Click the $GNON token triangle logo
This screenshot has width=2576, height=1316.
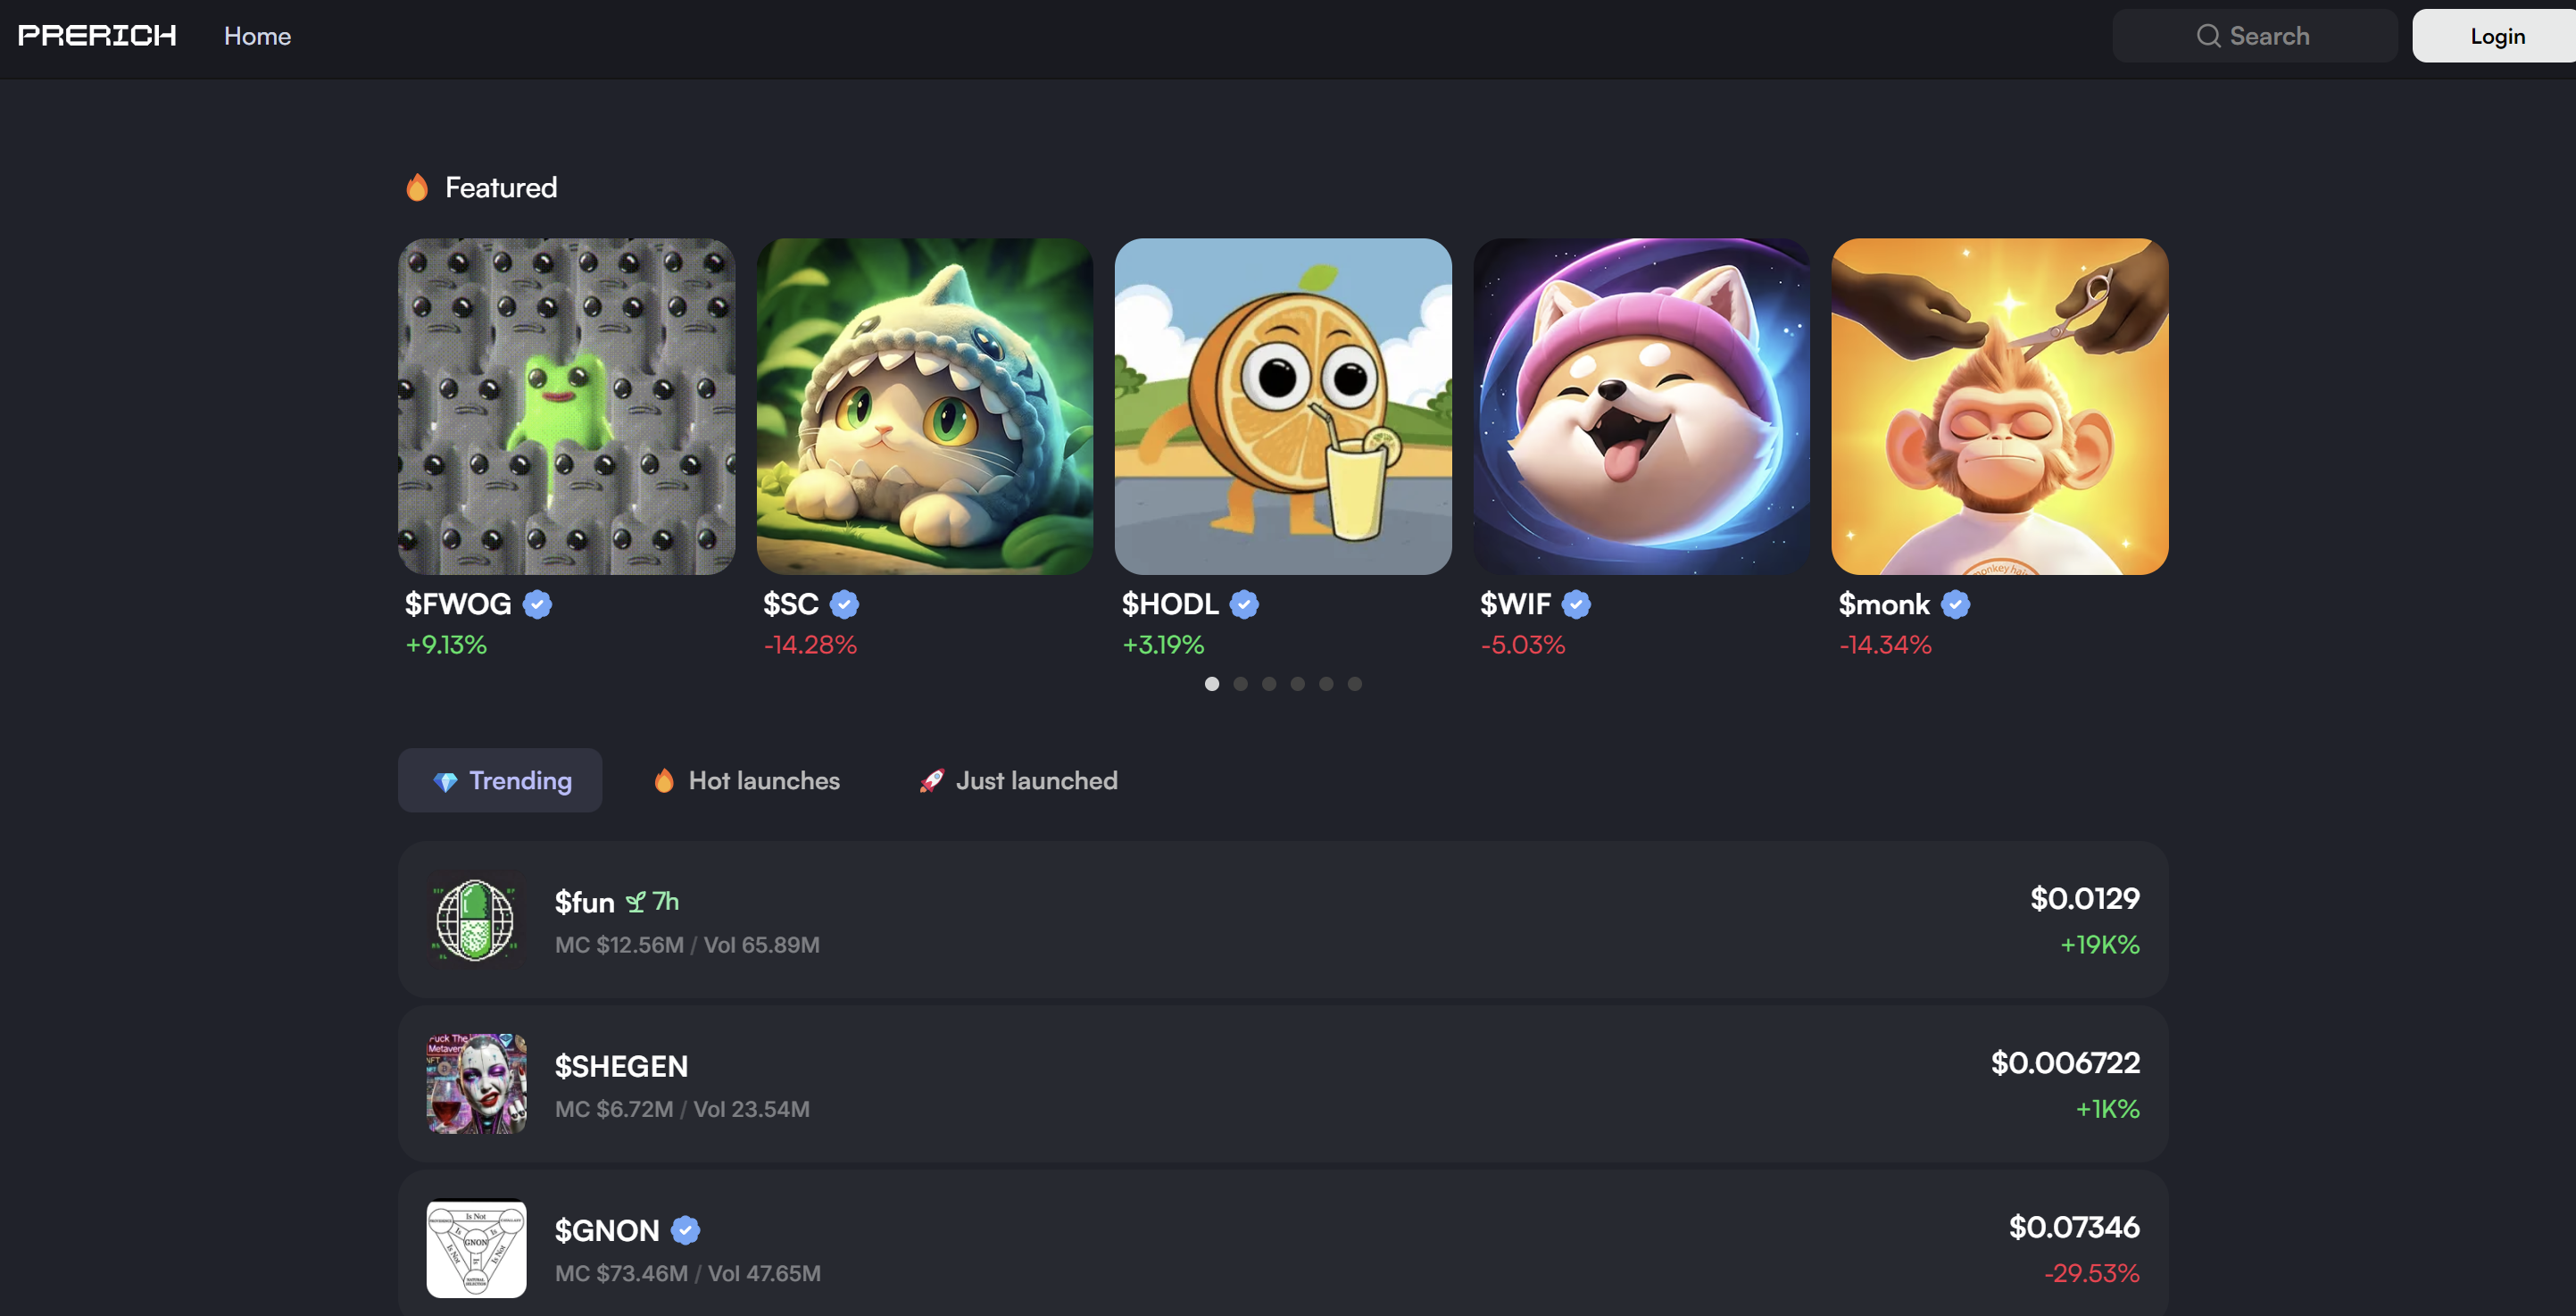pyautogui.click(x=476, y=1248)
